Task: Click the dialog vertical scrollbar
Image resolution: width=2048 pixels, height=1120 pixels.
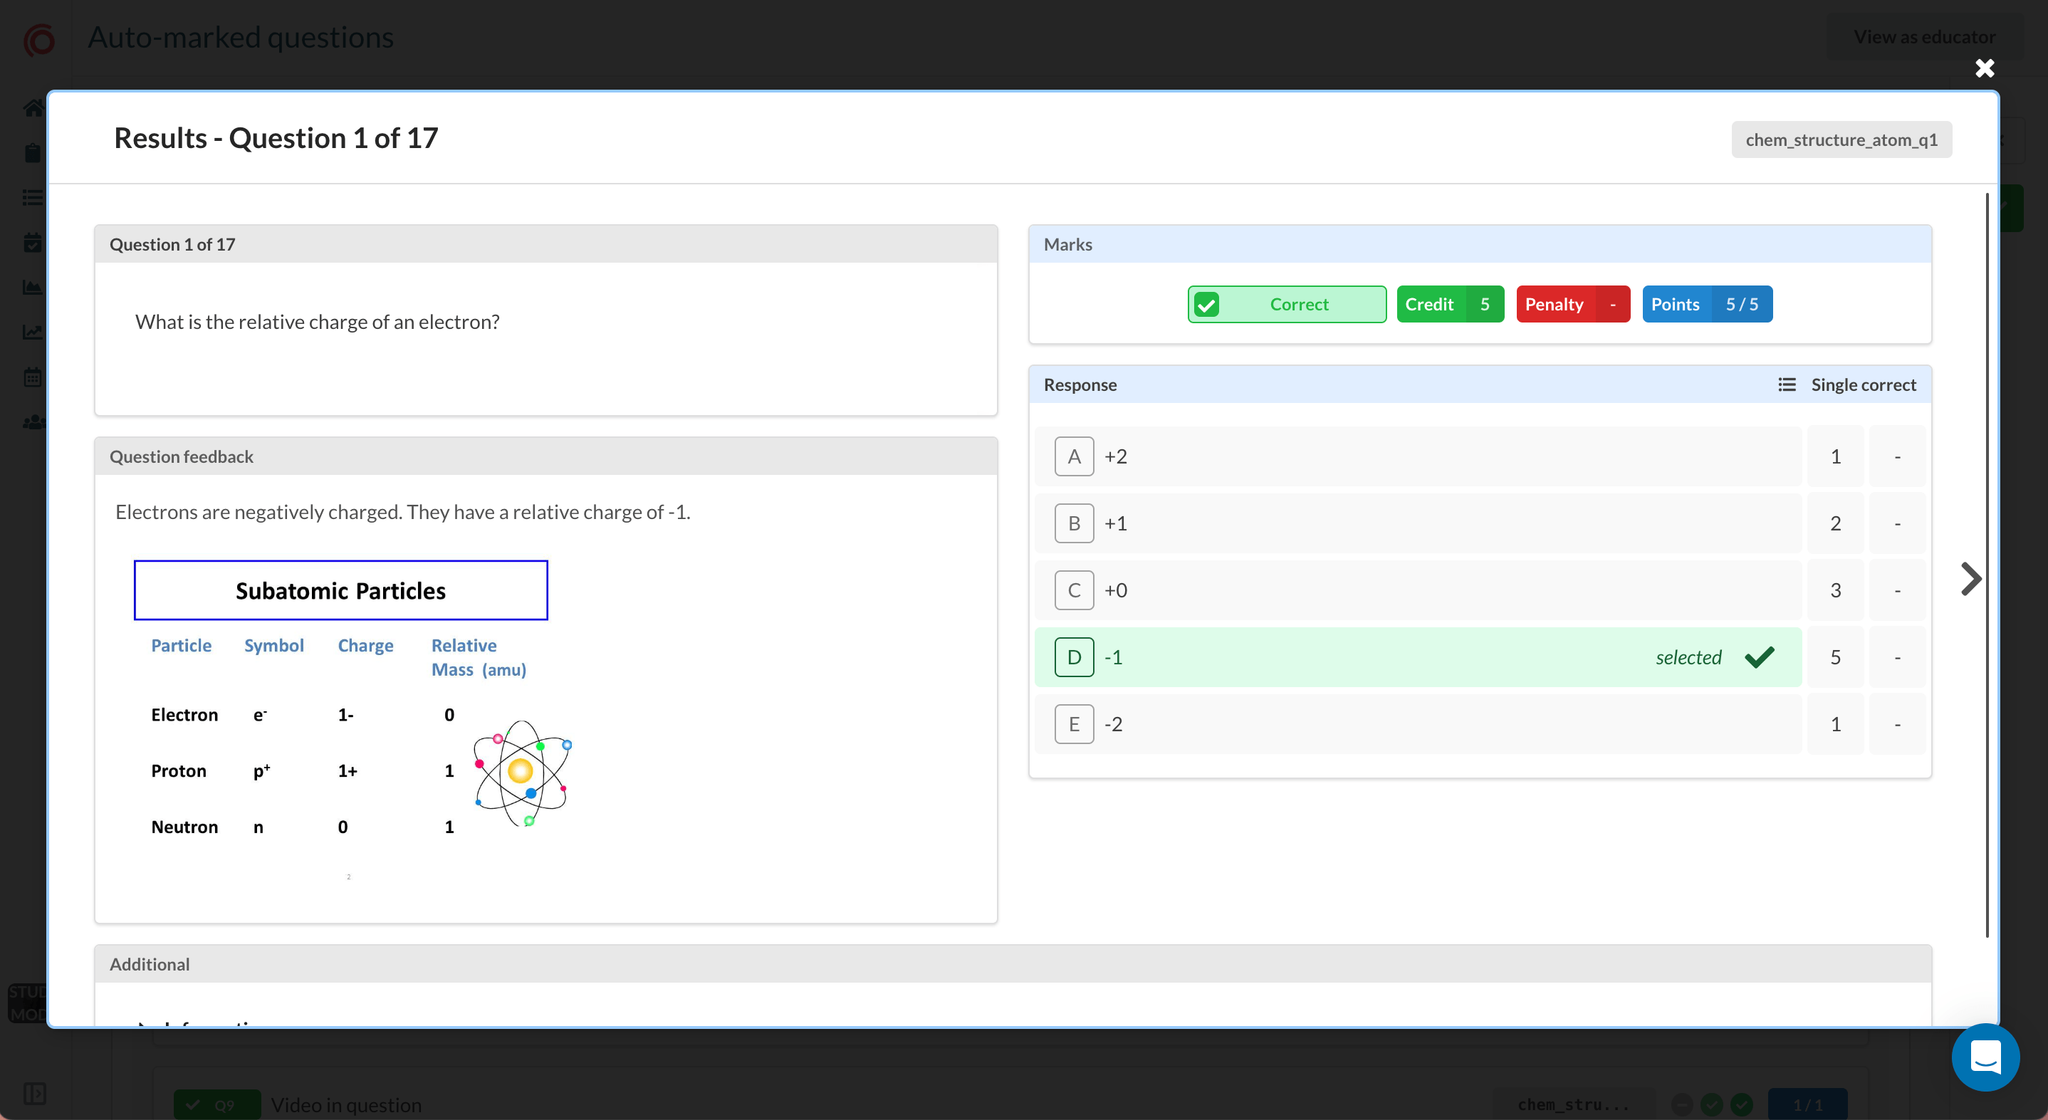Action: [x=1987, y=565]
